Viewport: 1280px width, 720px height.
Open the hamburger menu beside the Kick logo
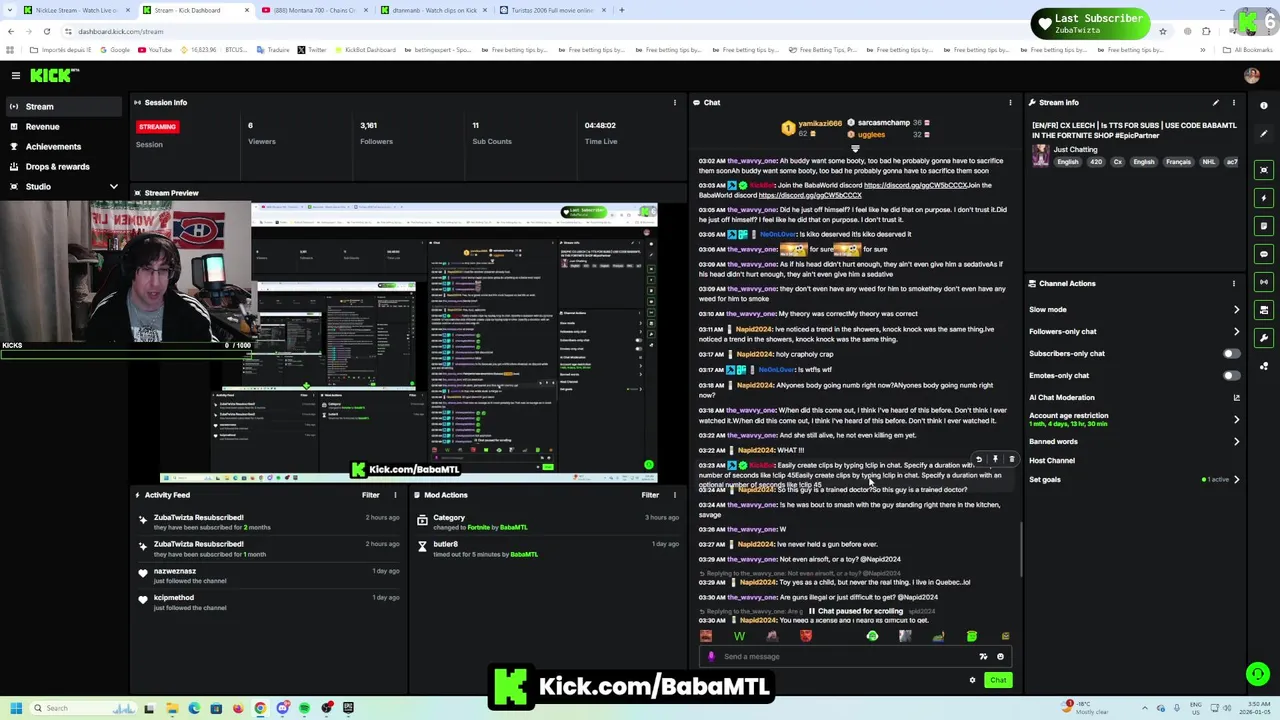[16, 75]
